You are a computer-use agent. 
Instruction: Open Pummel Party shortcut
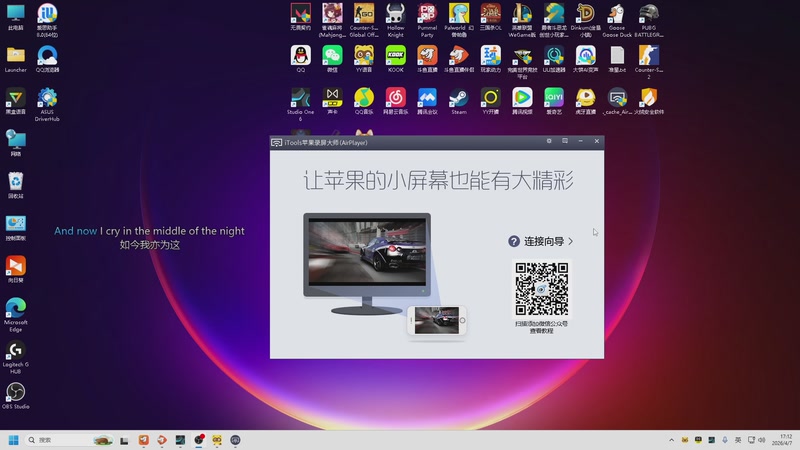click(x=427, y=20)
